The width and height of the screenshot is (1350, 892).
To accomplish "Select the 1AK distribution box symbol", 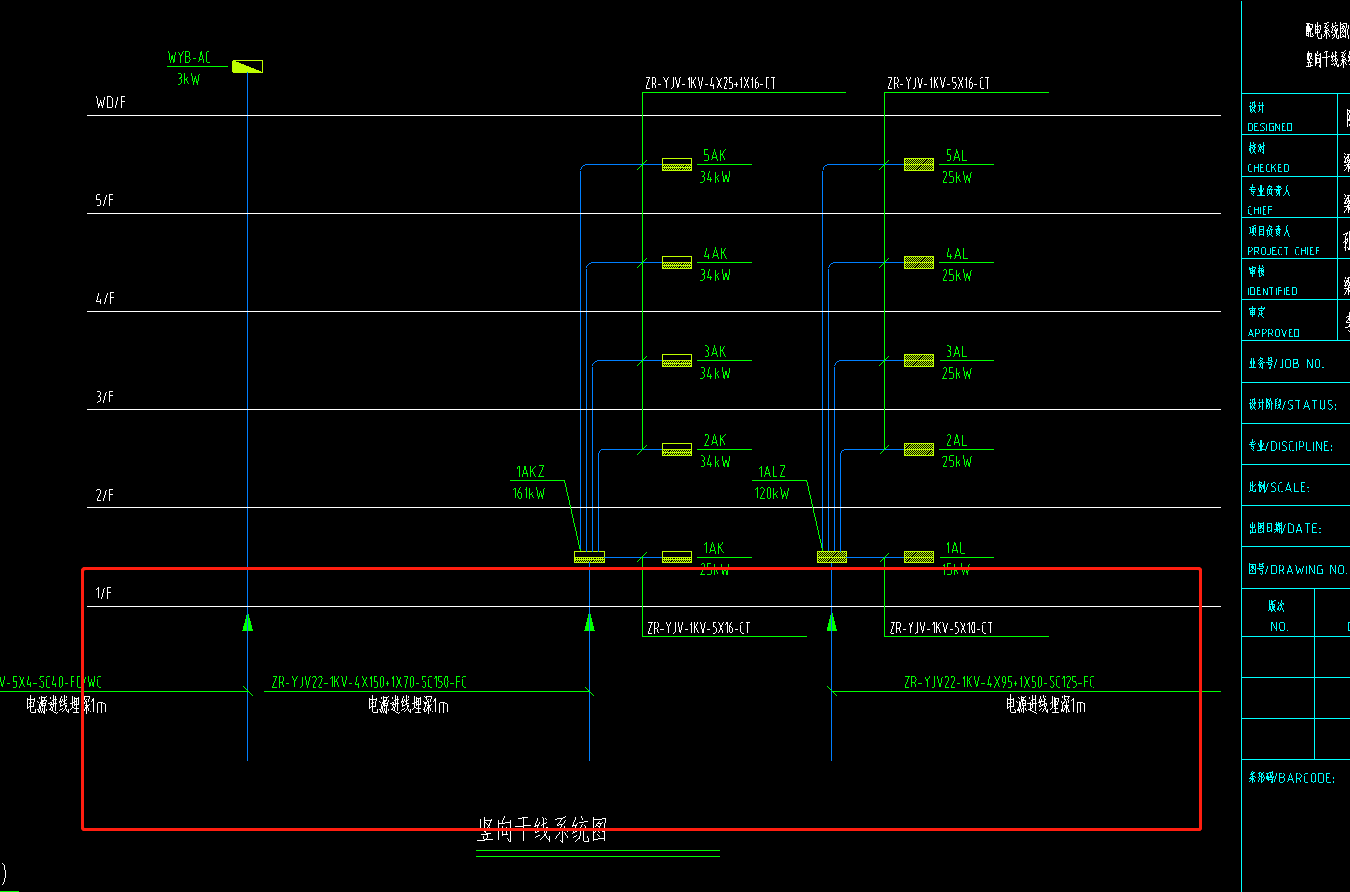I will 677,556.
